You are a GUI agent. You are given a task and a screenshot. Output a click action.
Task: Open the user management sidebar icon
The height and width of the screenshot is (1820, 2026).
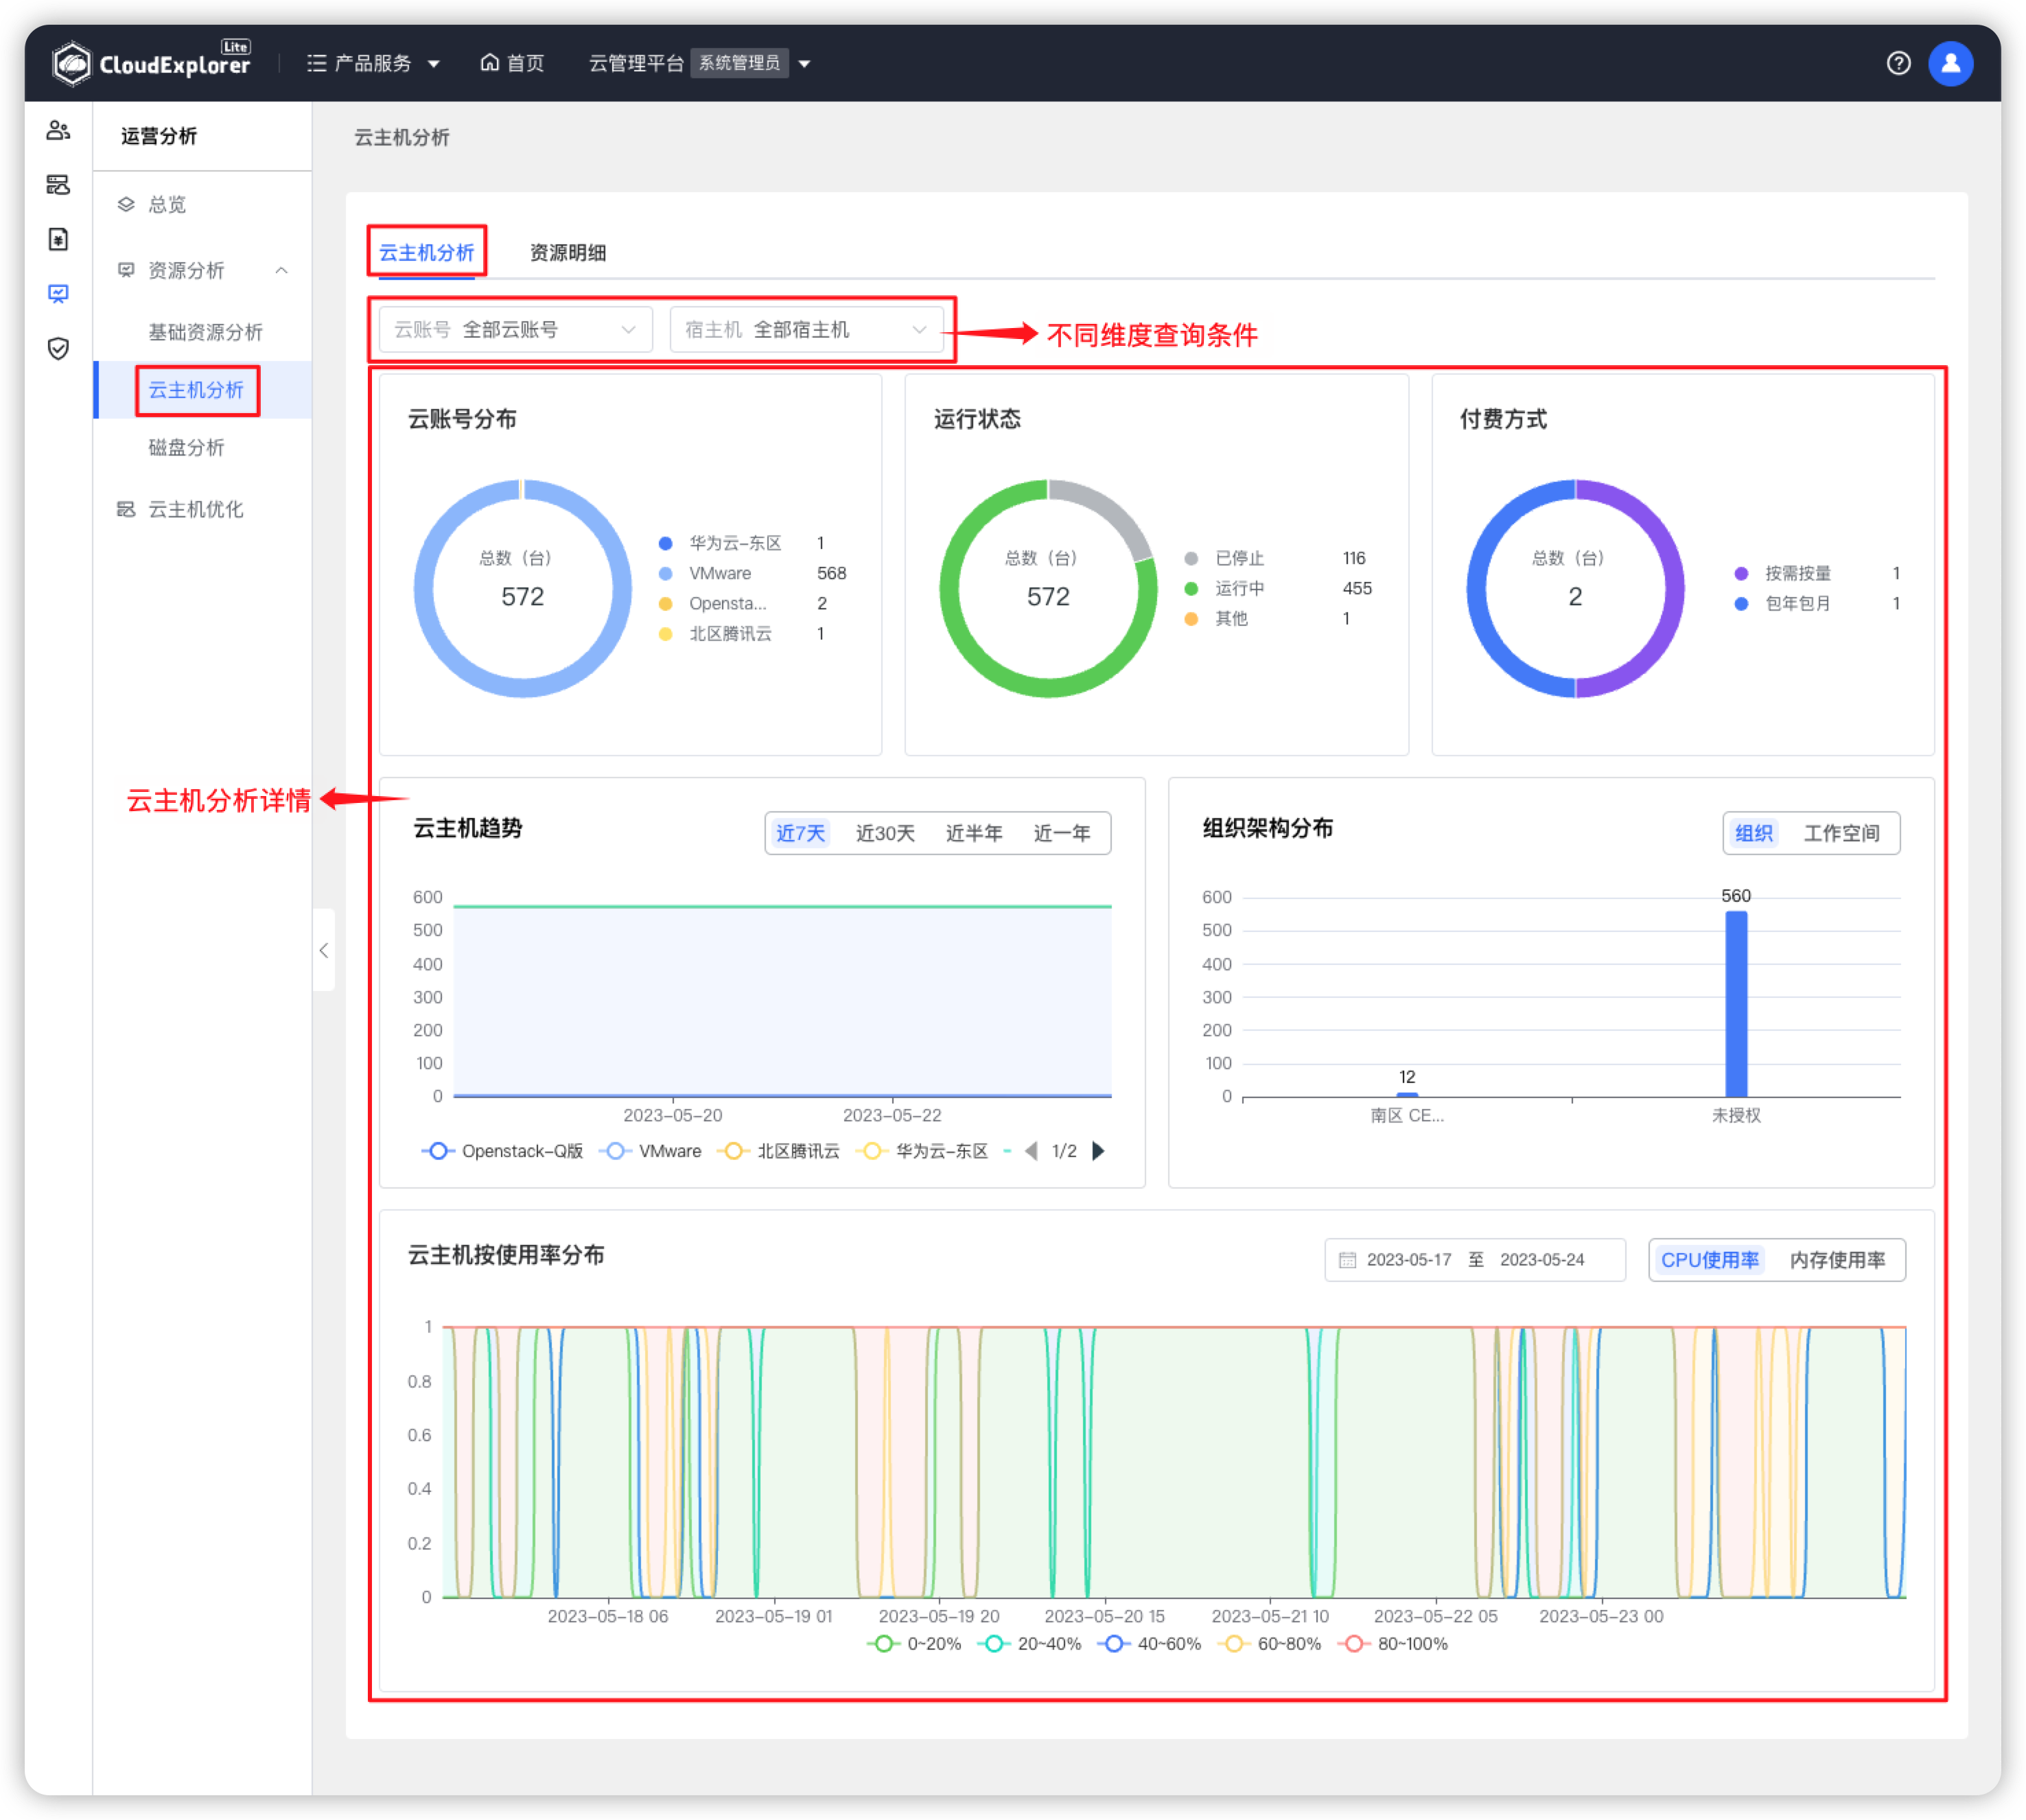coord(58,130)
